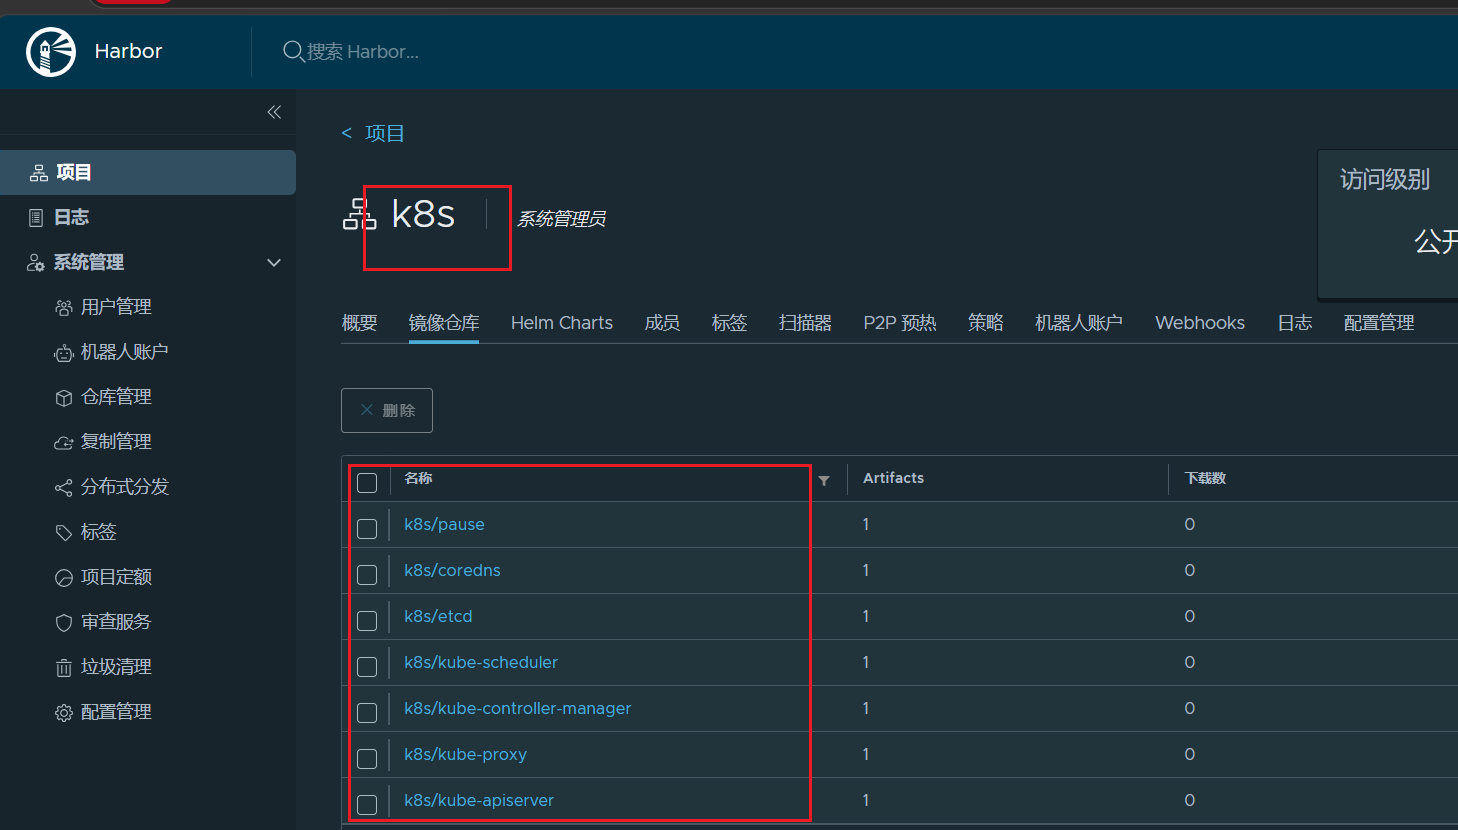Select the k8s/kube-proxy row checkbox

tap(367, 759)
